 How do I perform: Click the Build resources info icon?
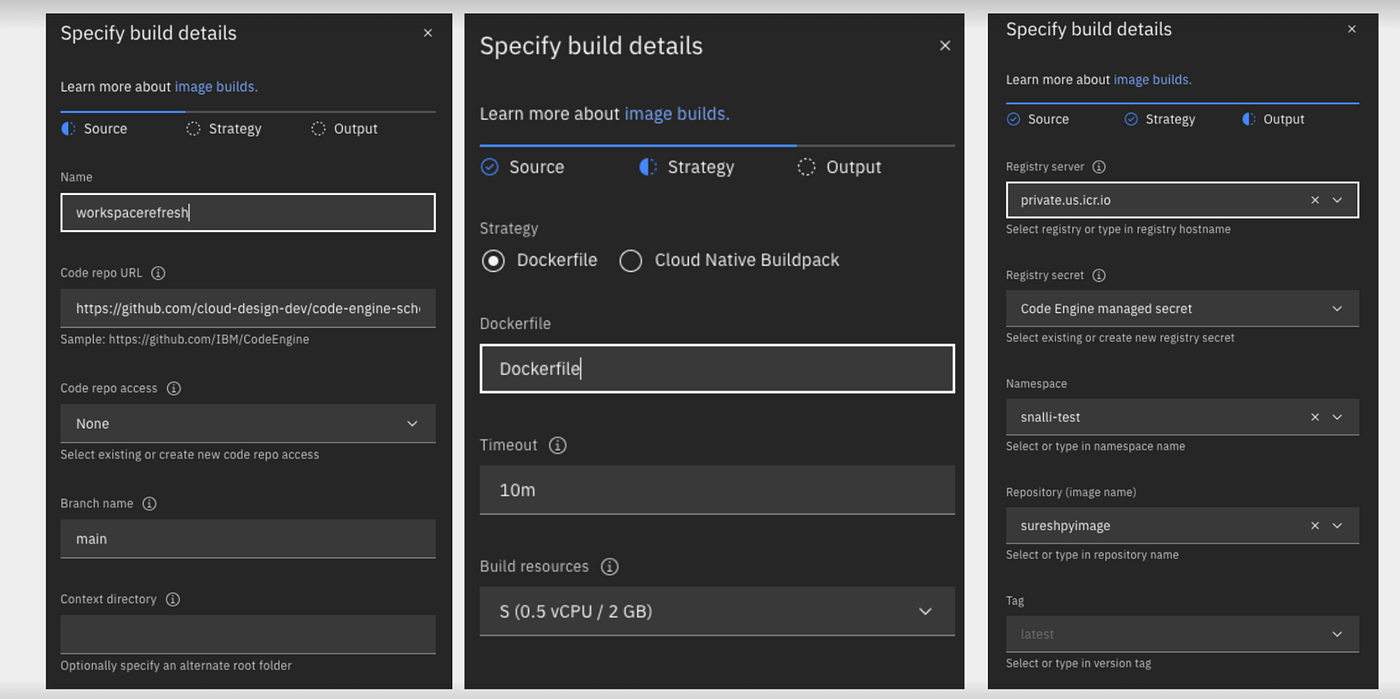[609, 567]
